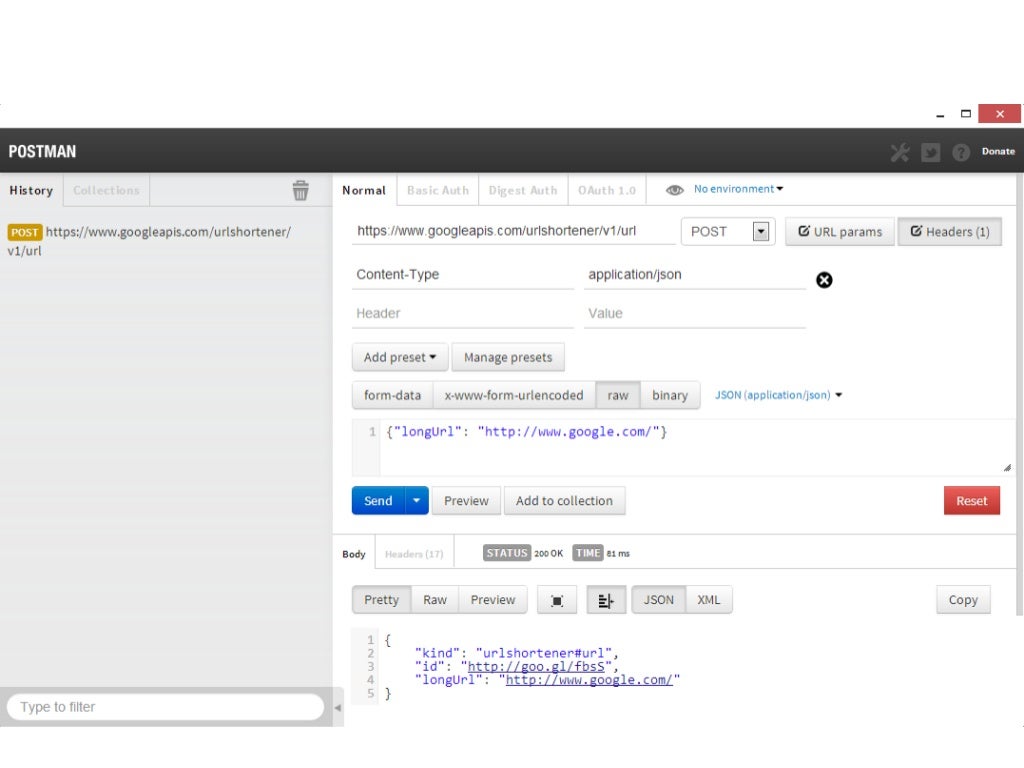Toggle response line wrap icon
The width and height of the screenshot is (1024, 768).
point(606,600)
